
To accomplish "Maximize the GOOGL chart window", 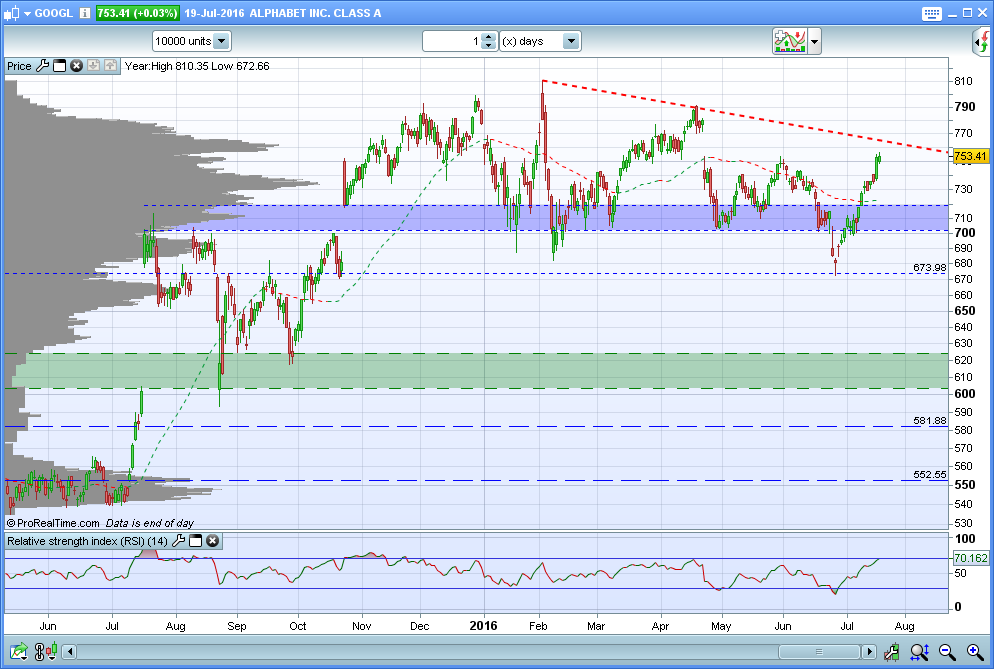I will pyautogui.click(x=967, y=13).
